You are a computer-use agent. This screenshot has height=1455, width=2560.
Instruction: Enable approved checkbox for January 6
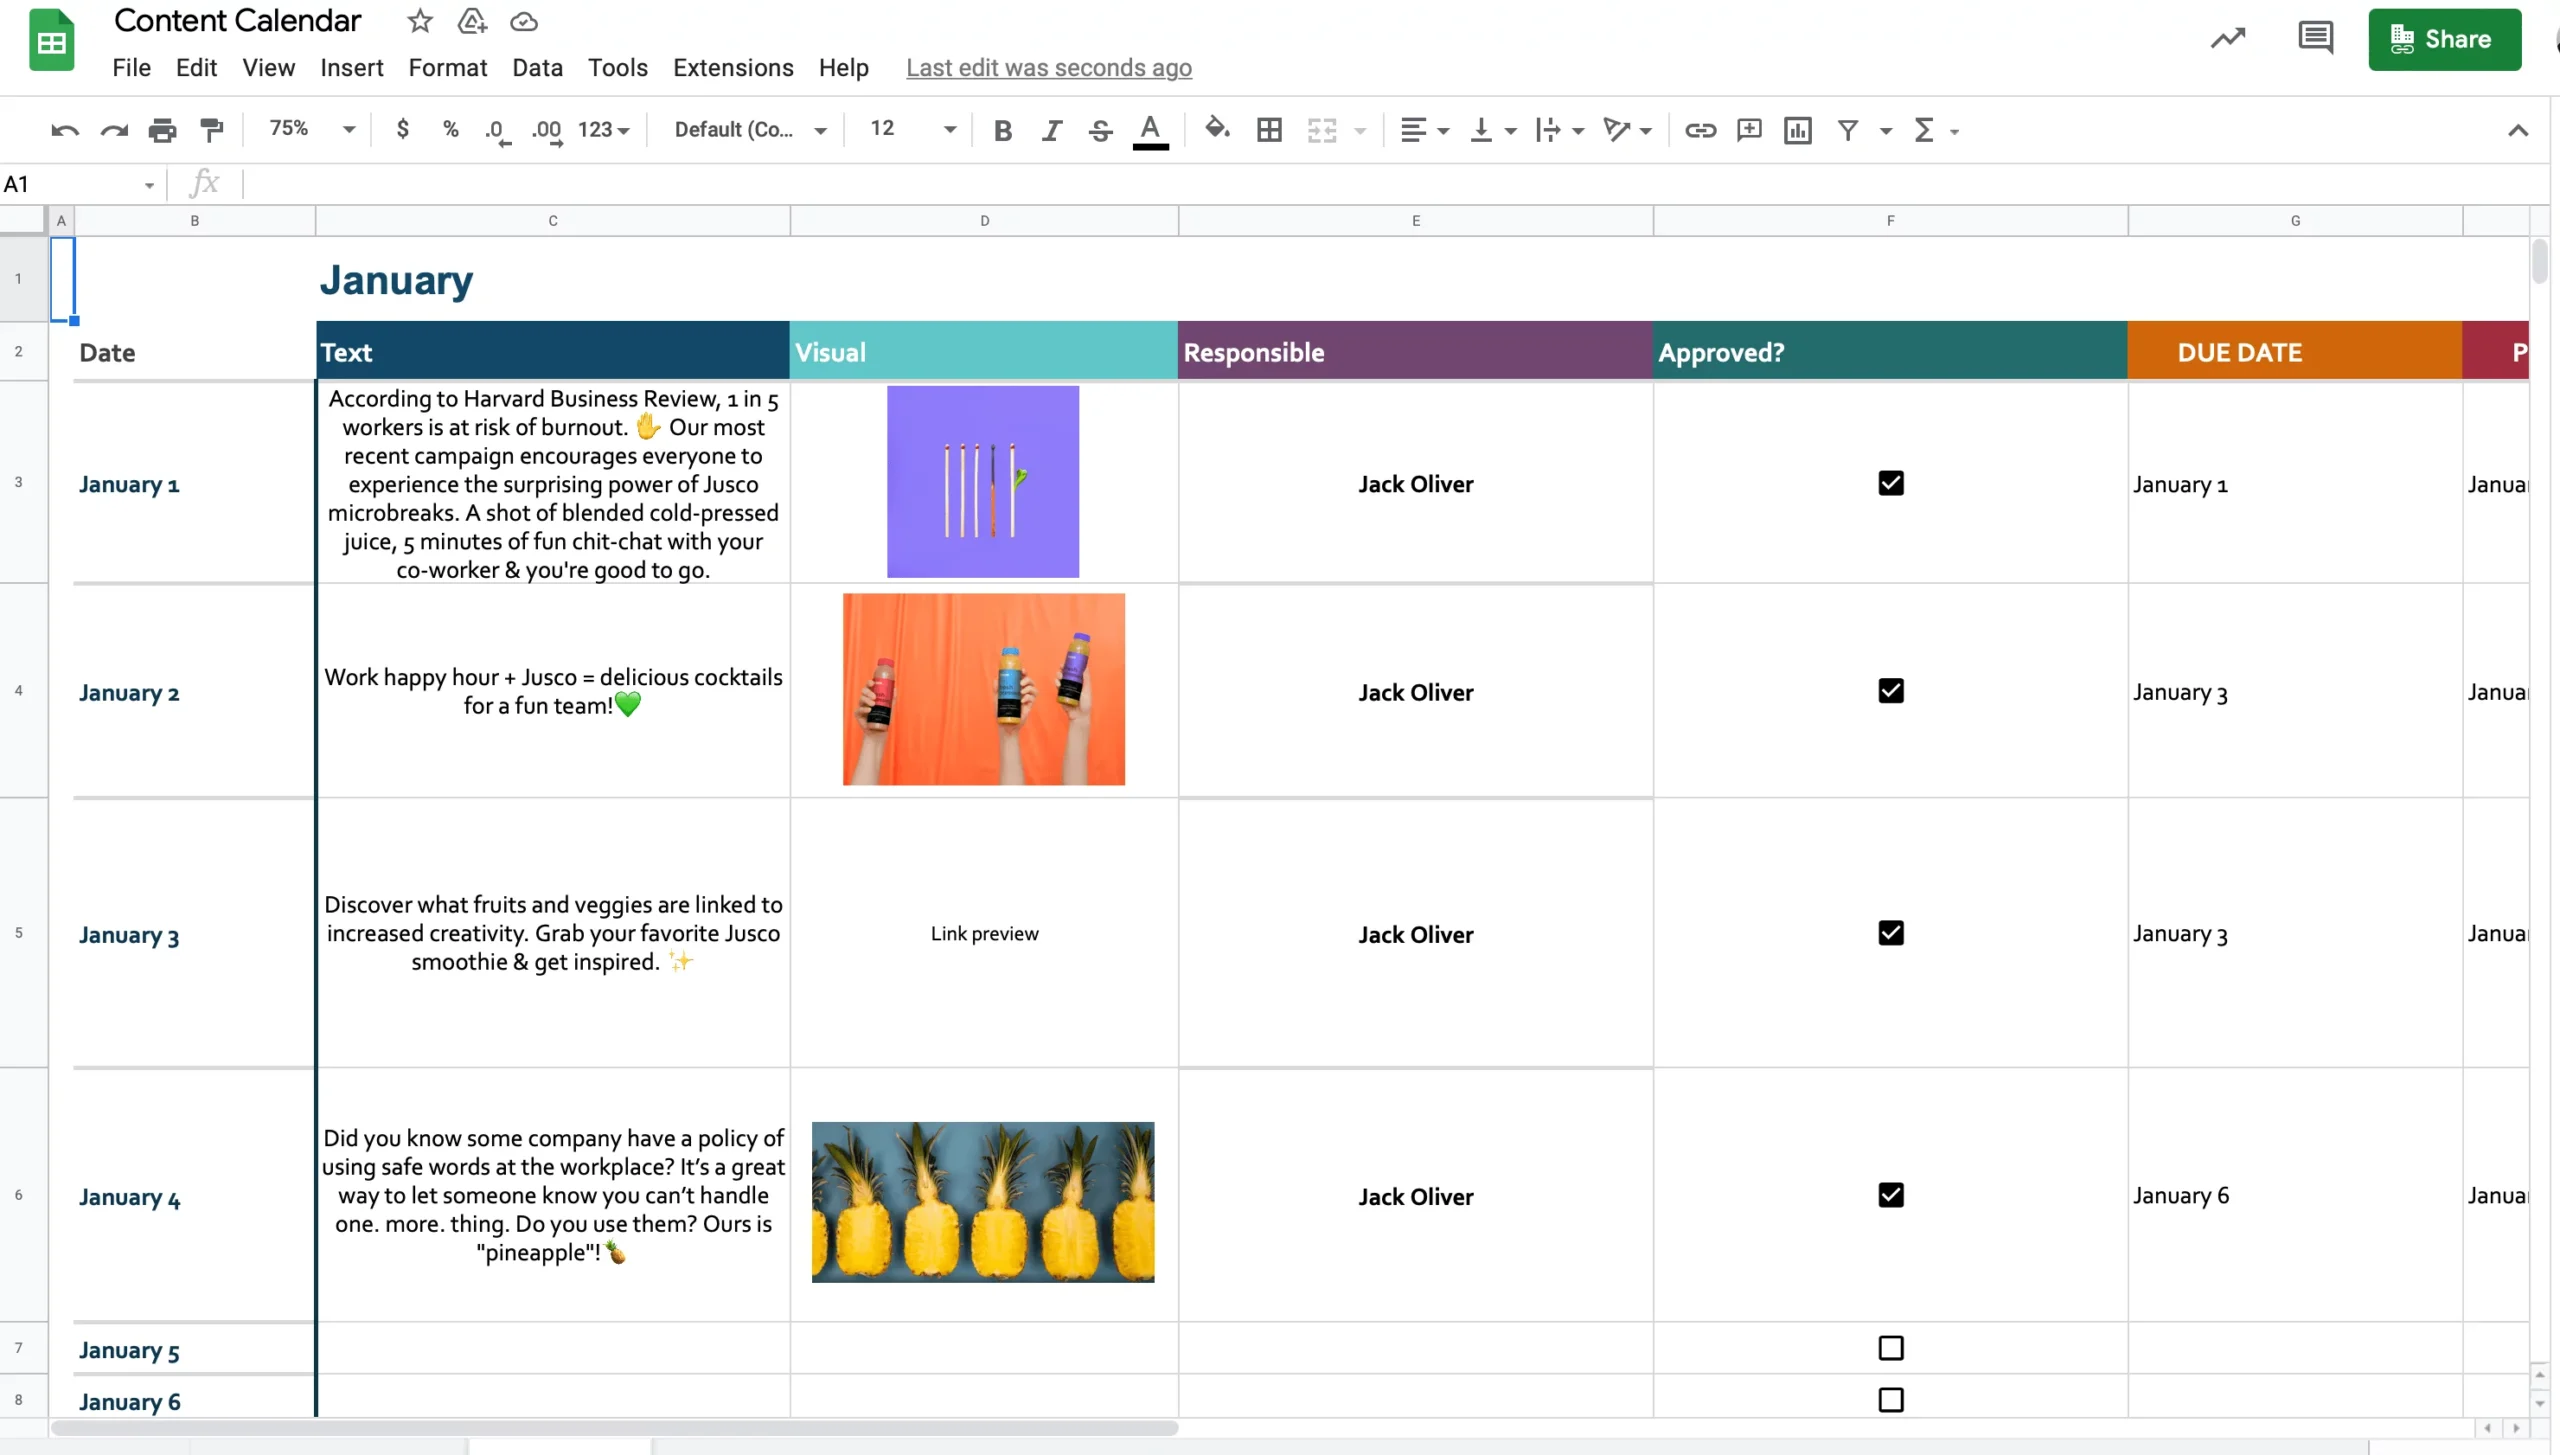(1890, 1399)
